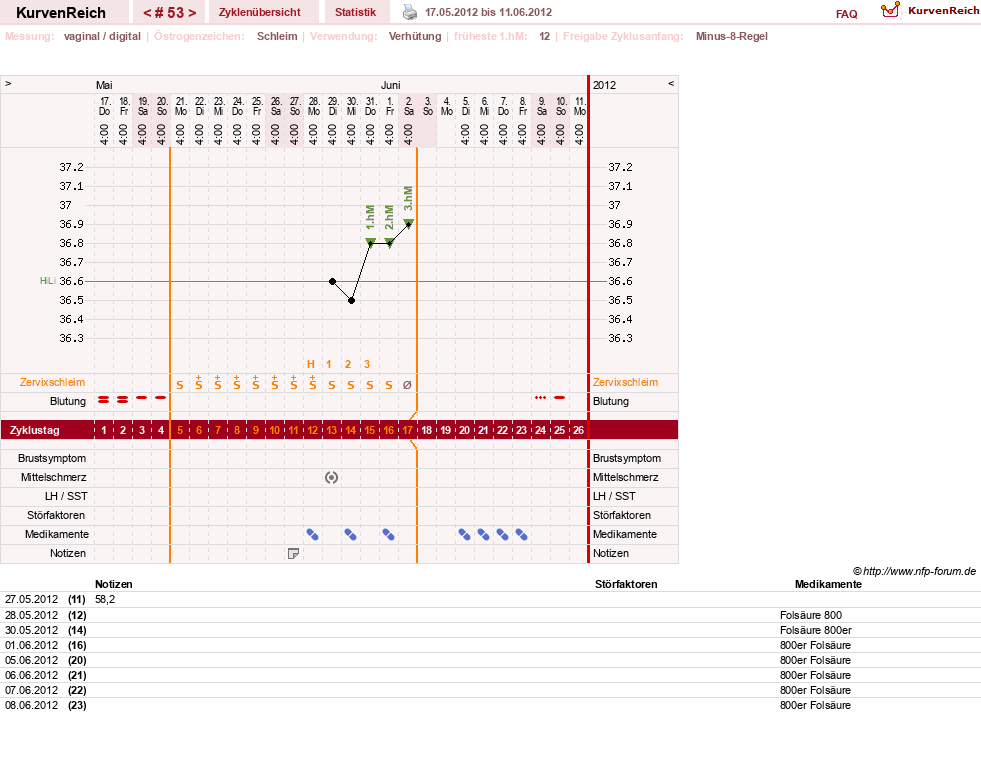Click the 27.05.2012 note row date
981x763 pixels.
31,599
